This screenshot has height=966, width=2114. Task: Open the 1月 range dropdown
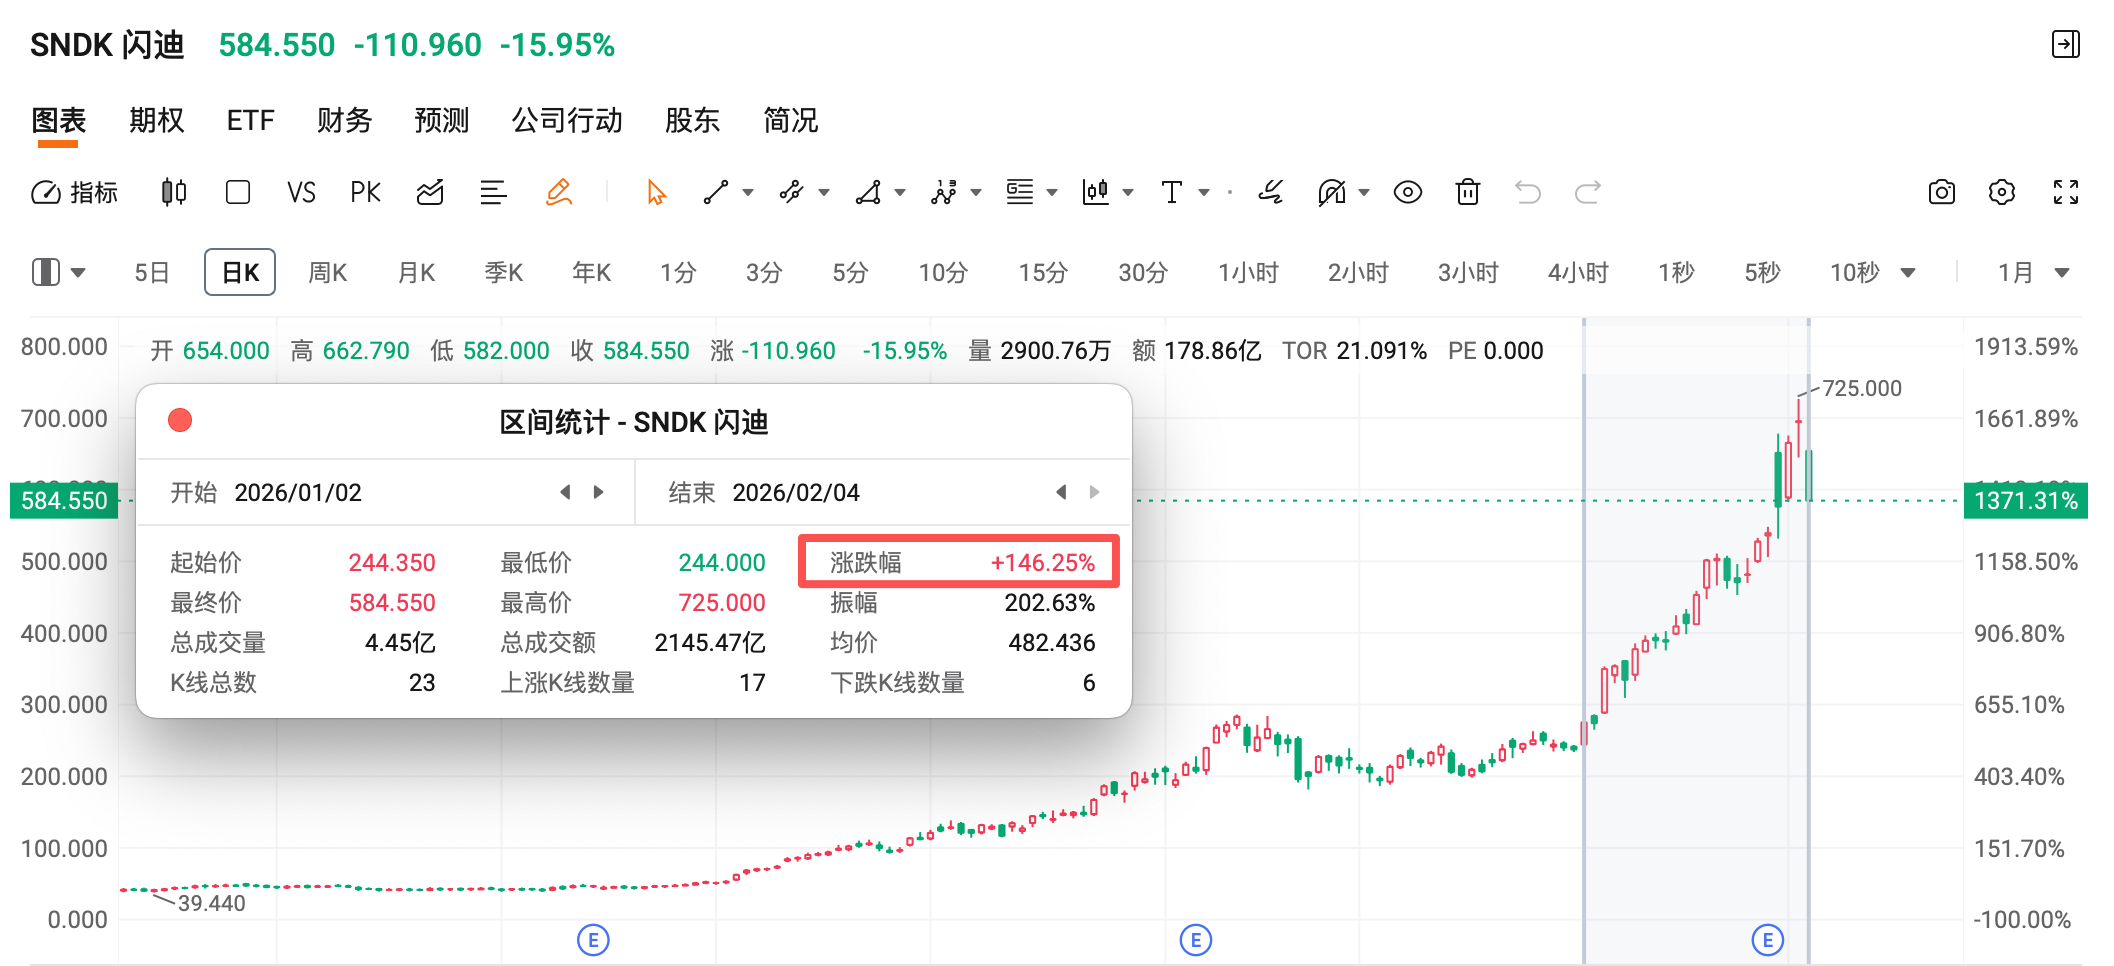[2033, 272]
